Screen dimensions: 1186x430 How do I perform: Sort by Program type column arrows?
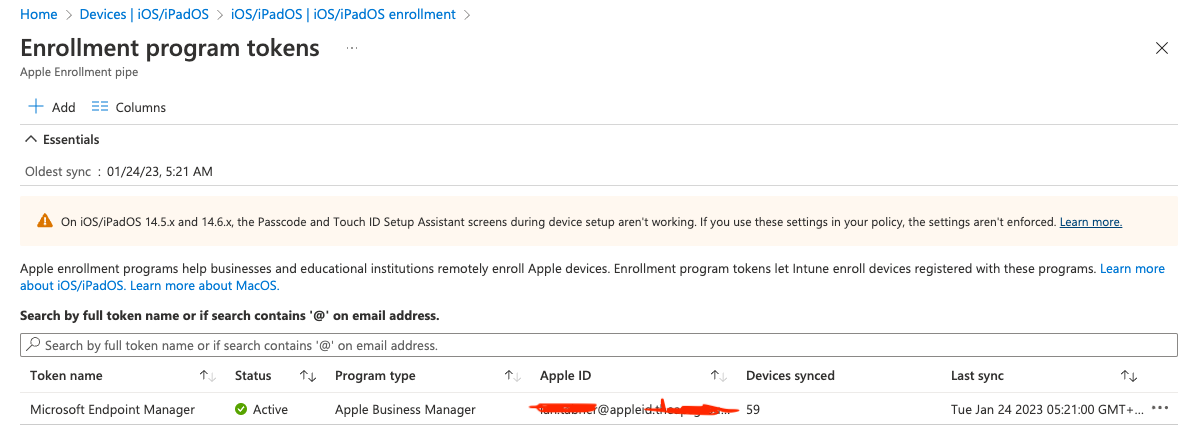512,375
